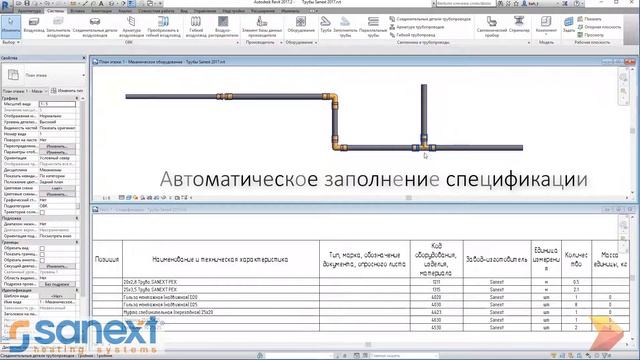Choose Преобразовать в гибкий воздуховод

click(x=164, y=26)
